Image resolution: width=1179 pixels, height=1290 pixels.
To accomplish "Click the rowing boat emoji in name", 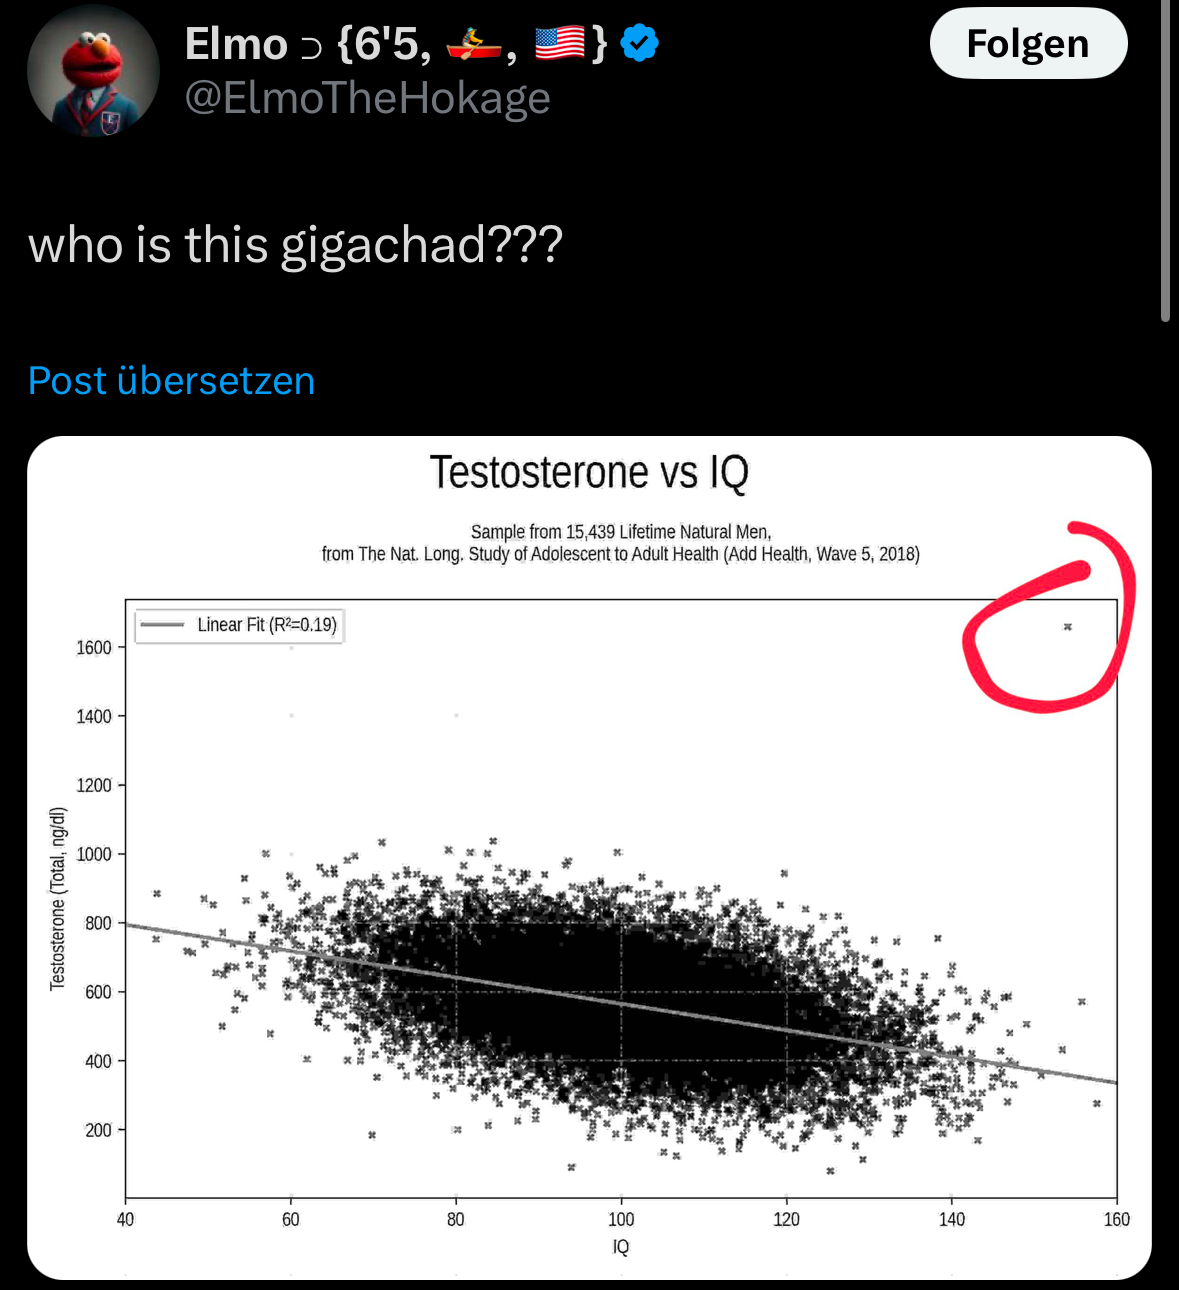I will [x=474, y=44].
